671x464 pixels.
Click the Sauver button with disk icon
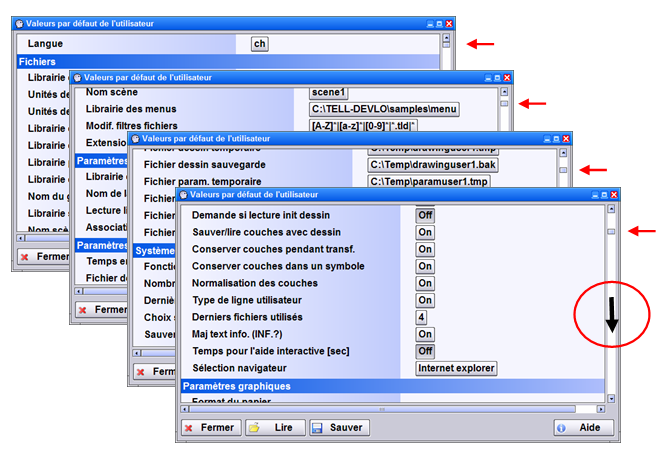point(339,427)
